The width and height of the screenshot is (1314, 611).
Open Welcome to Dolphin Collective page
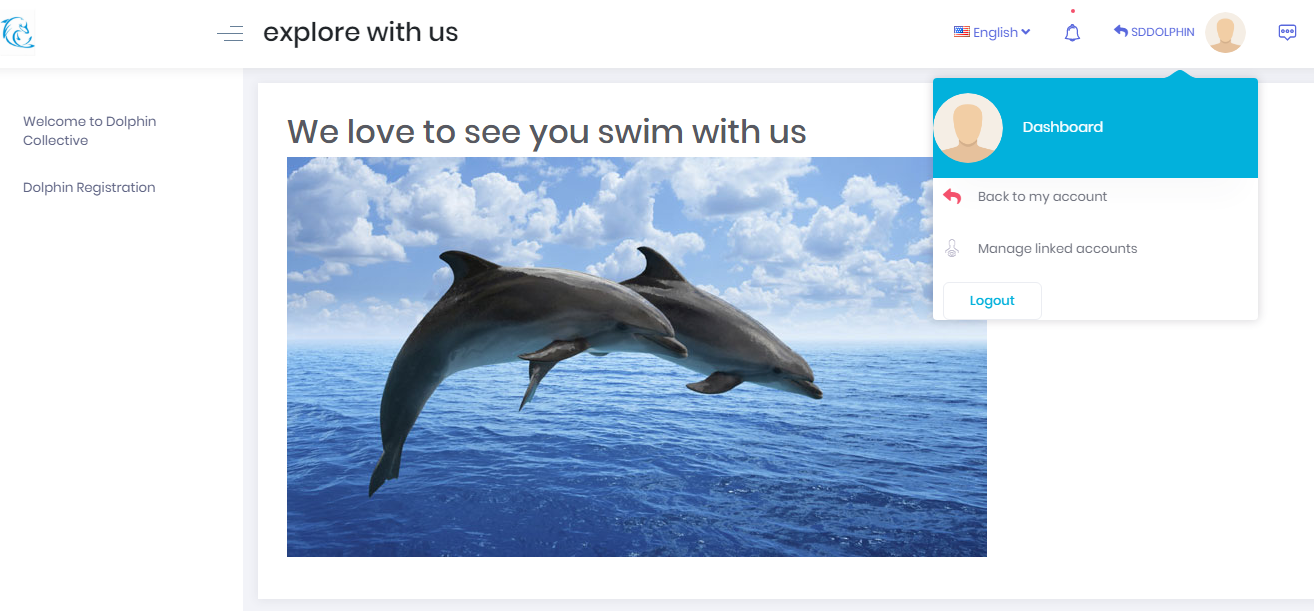point(90,131)
